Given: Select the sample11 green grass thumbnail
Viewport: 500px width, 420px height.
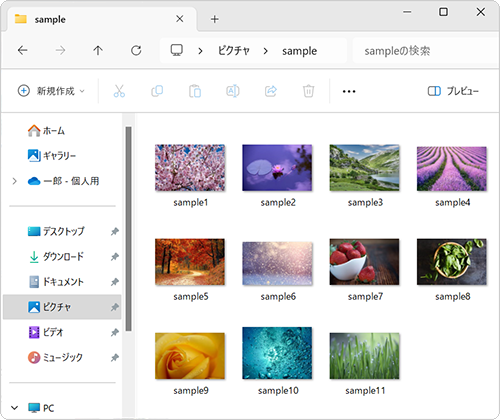Looking at the screenshot, I should (x=364, y=356).
